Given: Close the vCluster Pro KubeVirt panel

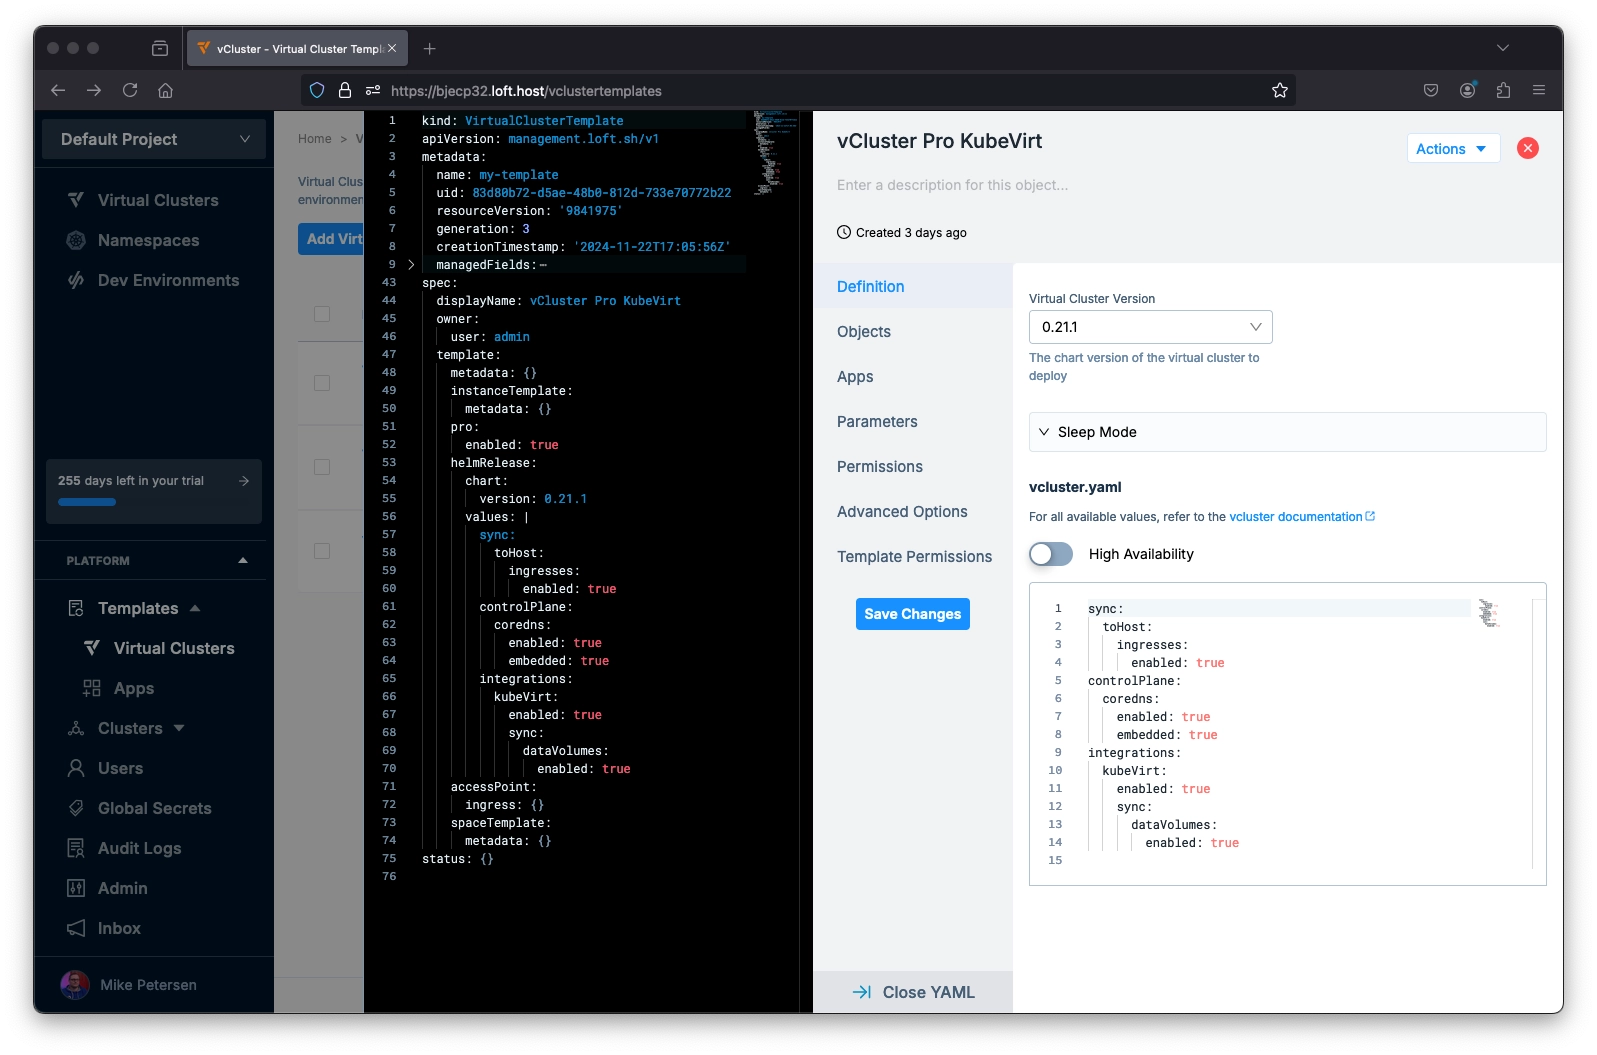Looking at the screenshot, I should click(1528, 148).
